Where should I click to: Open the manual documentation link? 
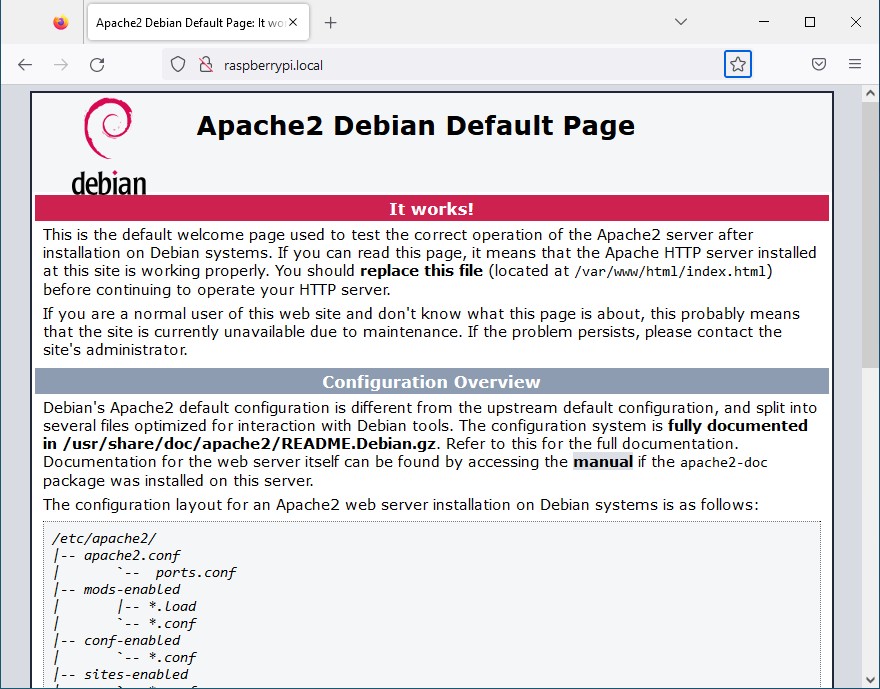tap(603, 462)
